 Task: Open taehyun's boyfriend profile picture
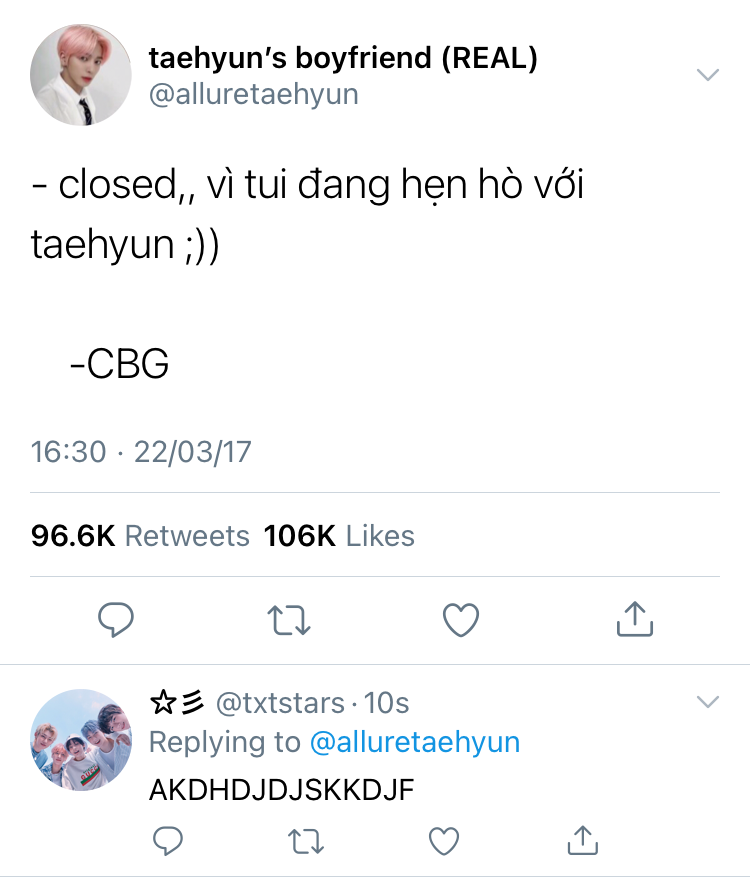(x=81, y=74)
